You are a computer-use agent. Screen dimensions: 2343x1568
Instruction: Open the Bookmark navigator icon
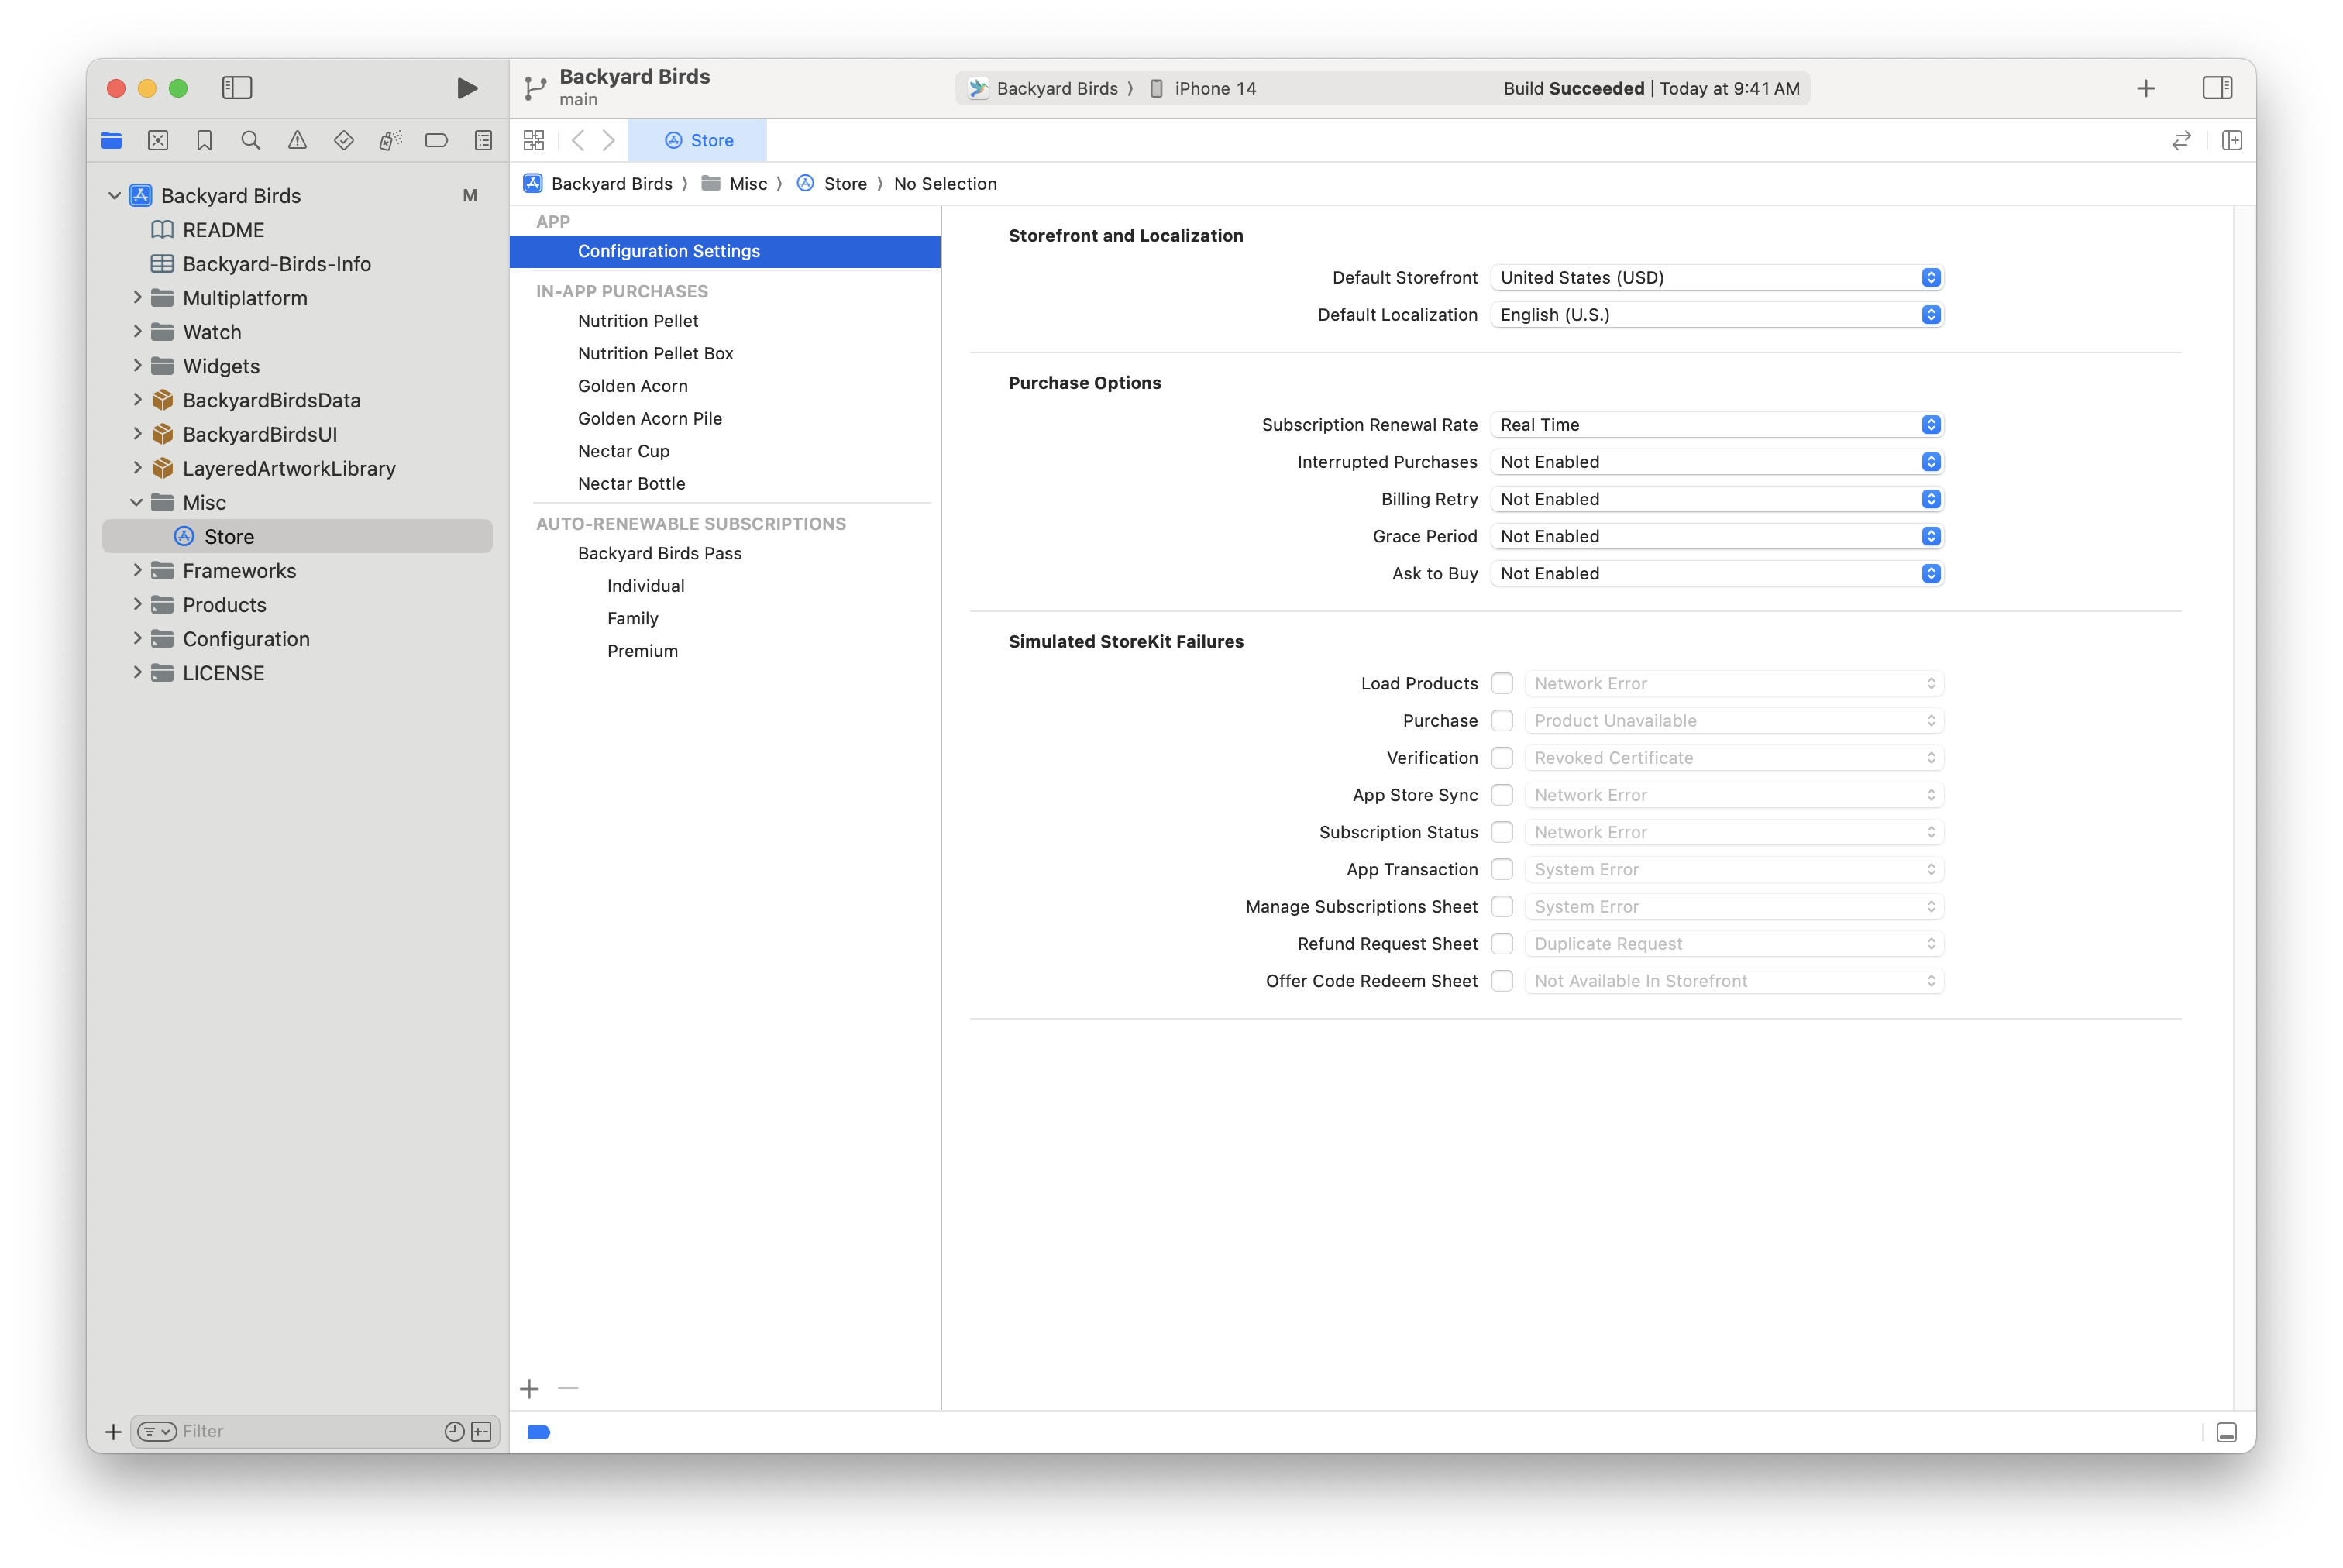(x=204, y=140)
